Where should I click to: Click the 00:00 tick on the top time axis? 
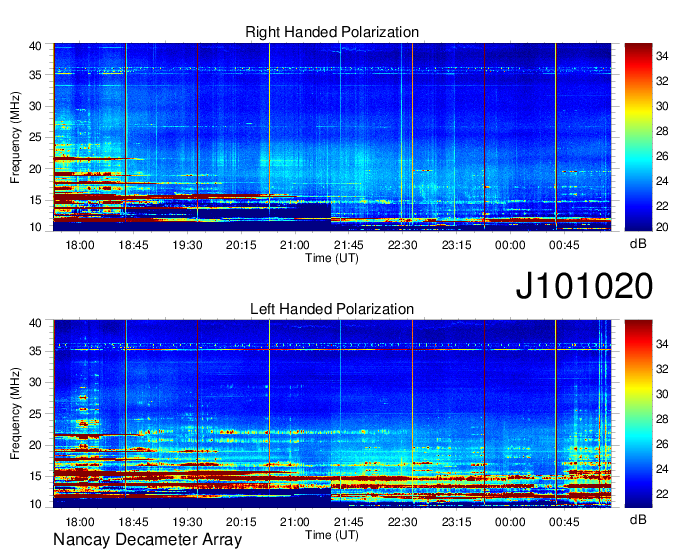click(510, 245)
